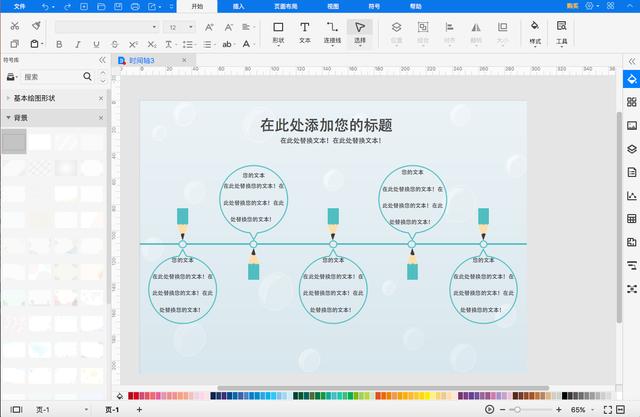
Task: Select the Shape (形状) tool
Action: coord(278,33)
